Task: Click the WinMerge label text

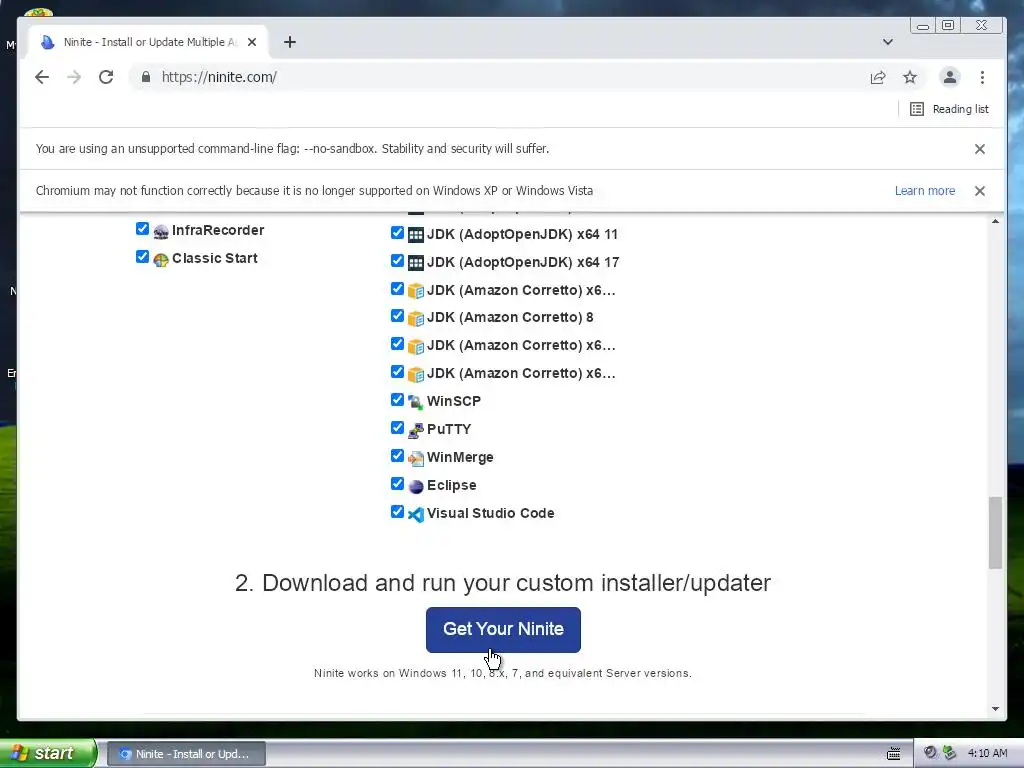Action: (x=460, y=458)
